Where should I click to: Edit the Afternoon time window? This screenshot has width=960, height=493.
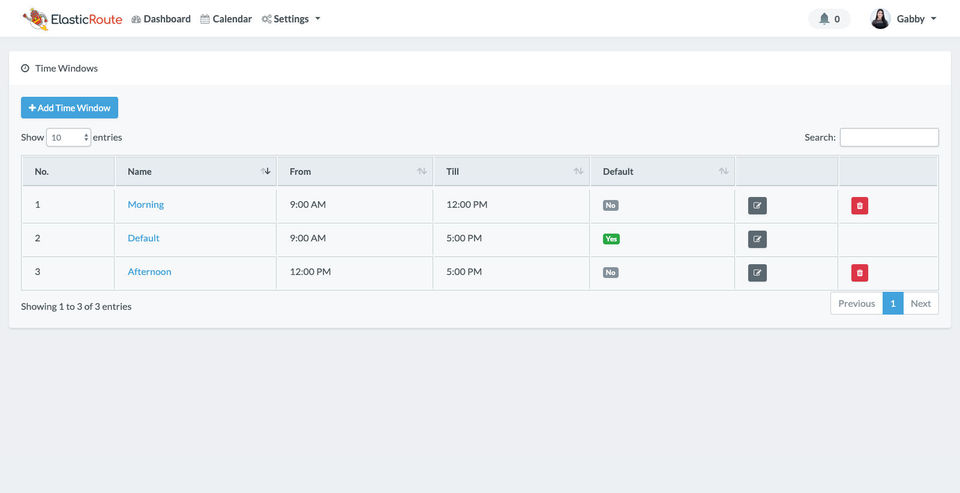coord(757,273)
